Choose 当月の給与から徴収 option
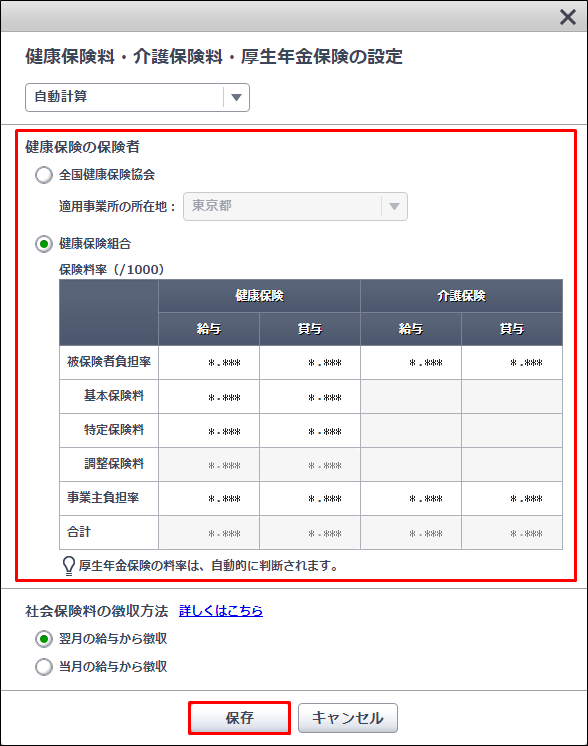 [44, 667]
